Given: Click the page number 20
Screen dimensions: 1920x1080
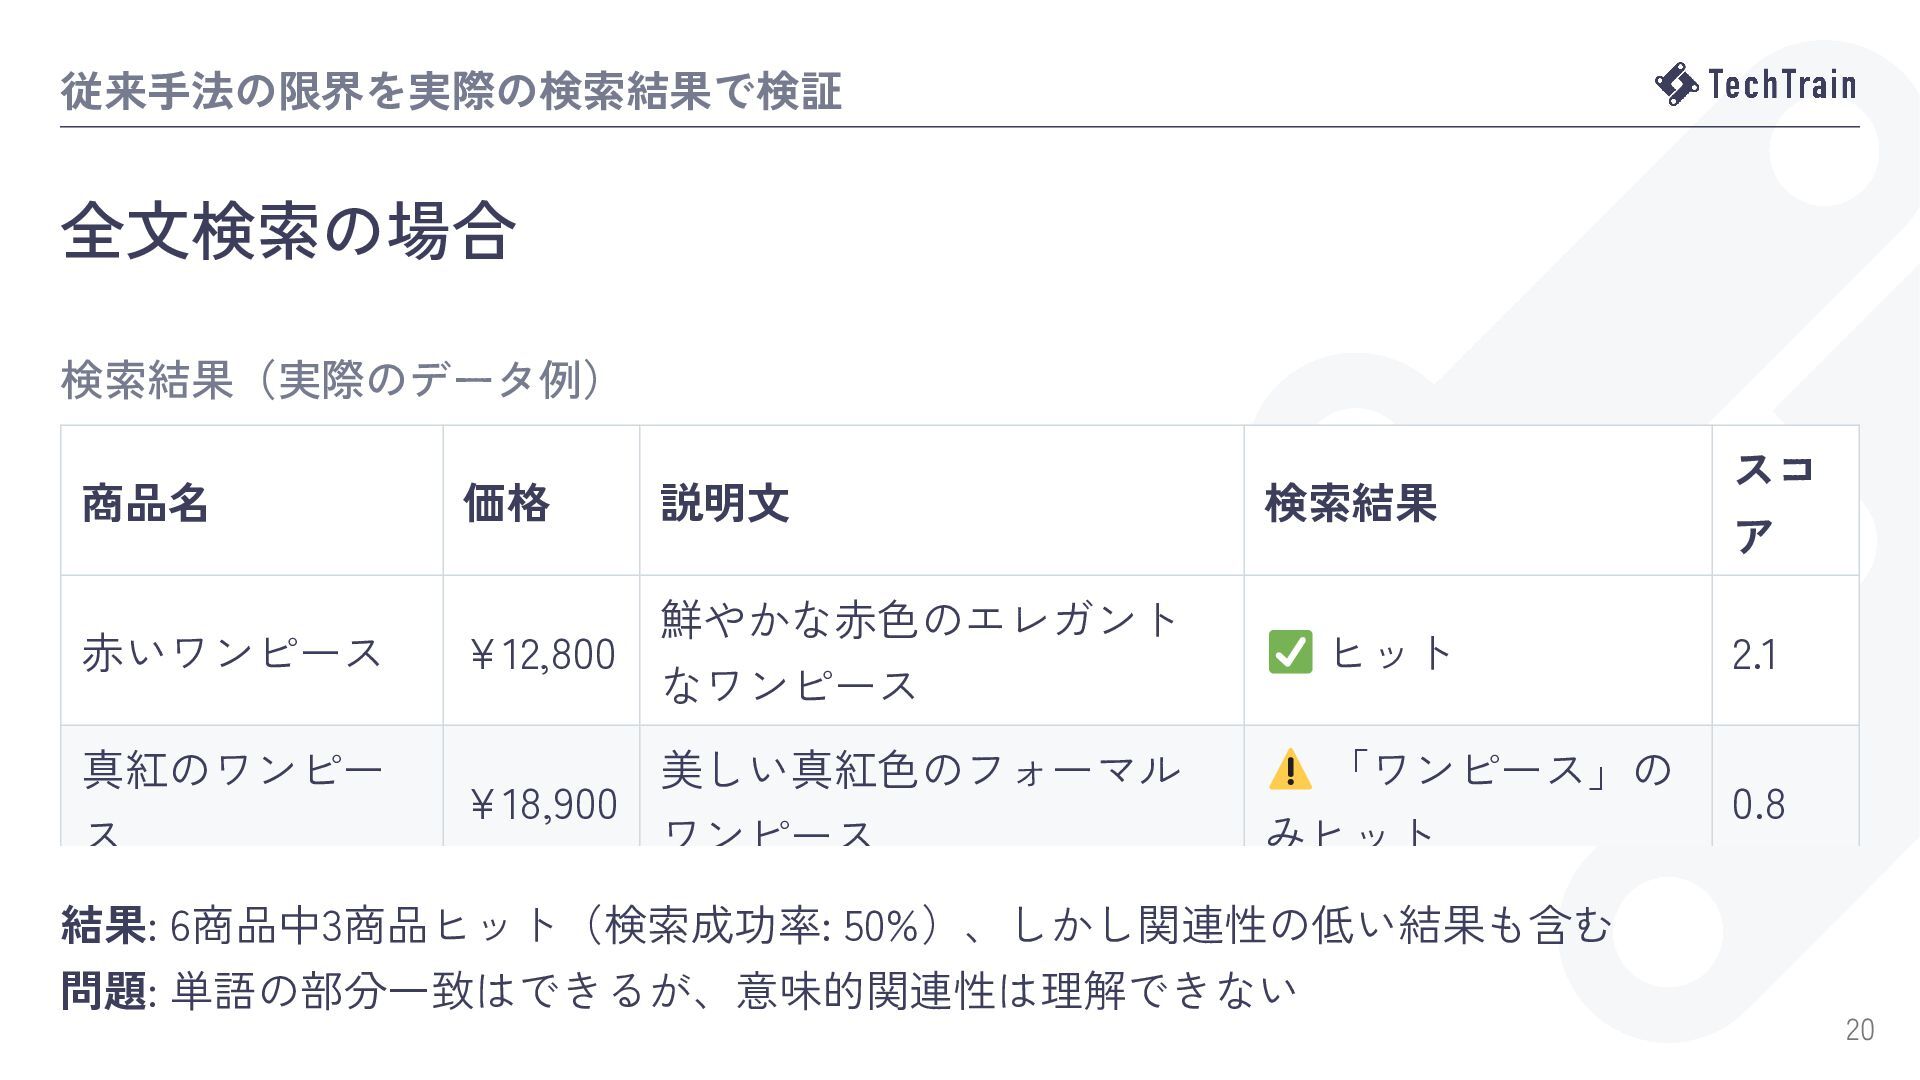Looking at the screenshot, I should click(1860, 1029).
